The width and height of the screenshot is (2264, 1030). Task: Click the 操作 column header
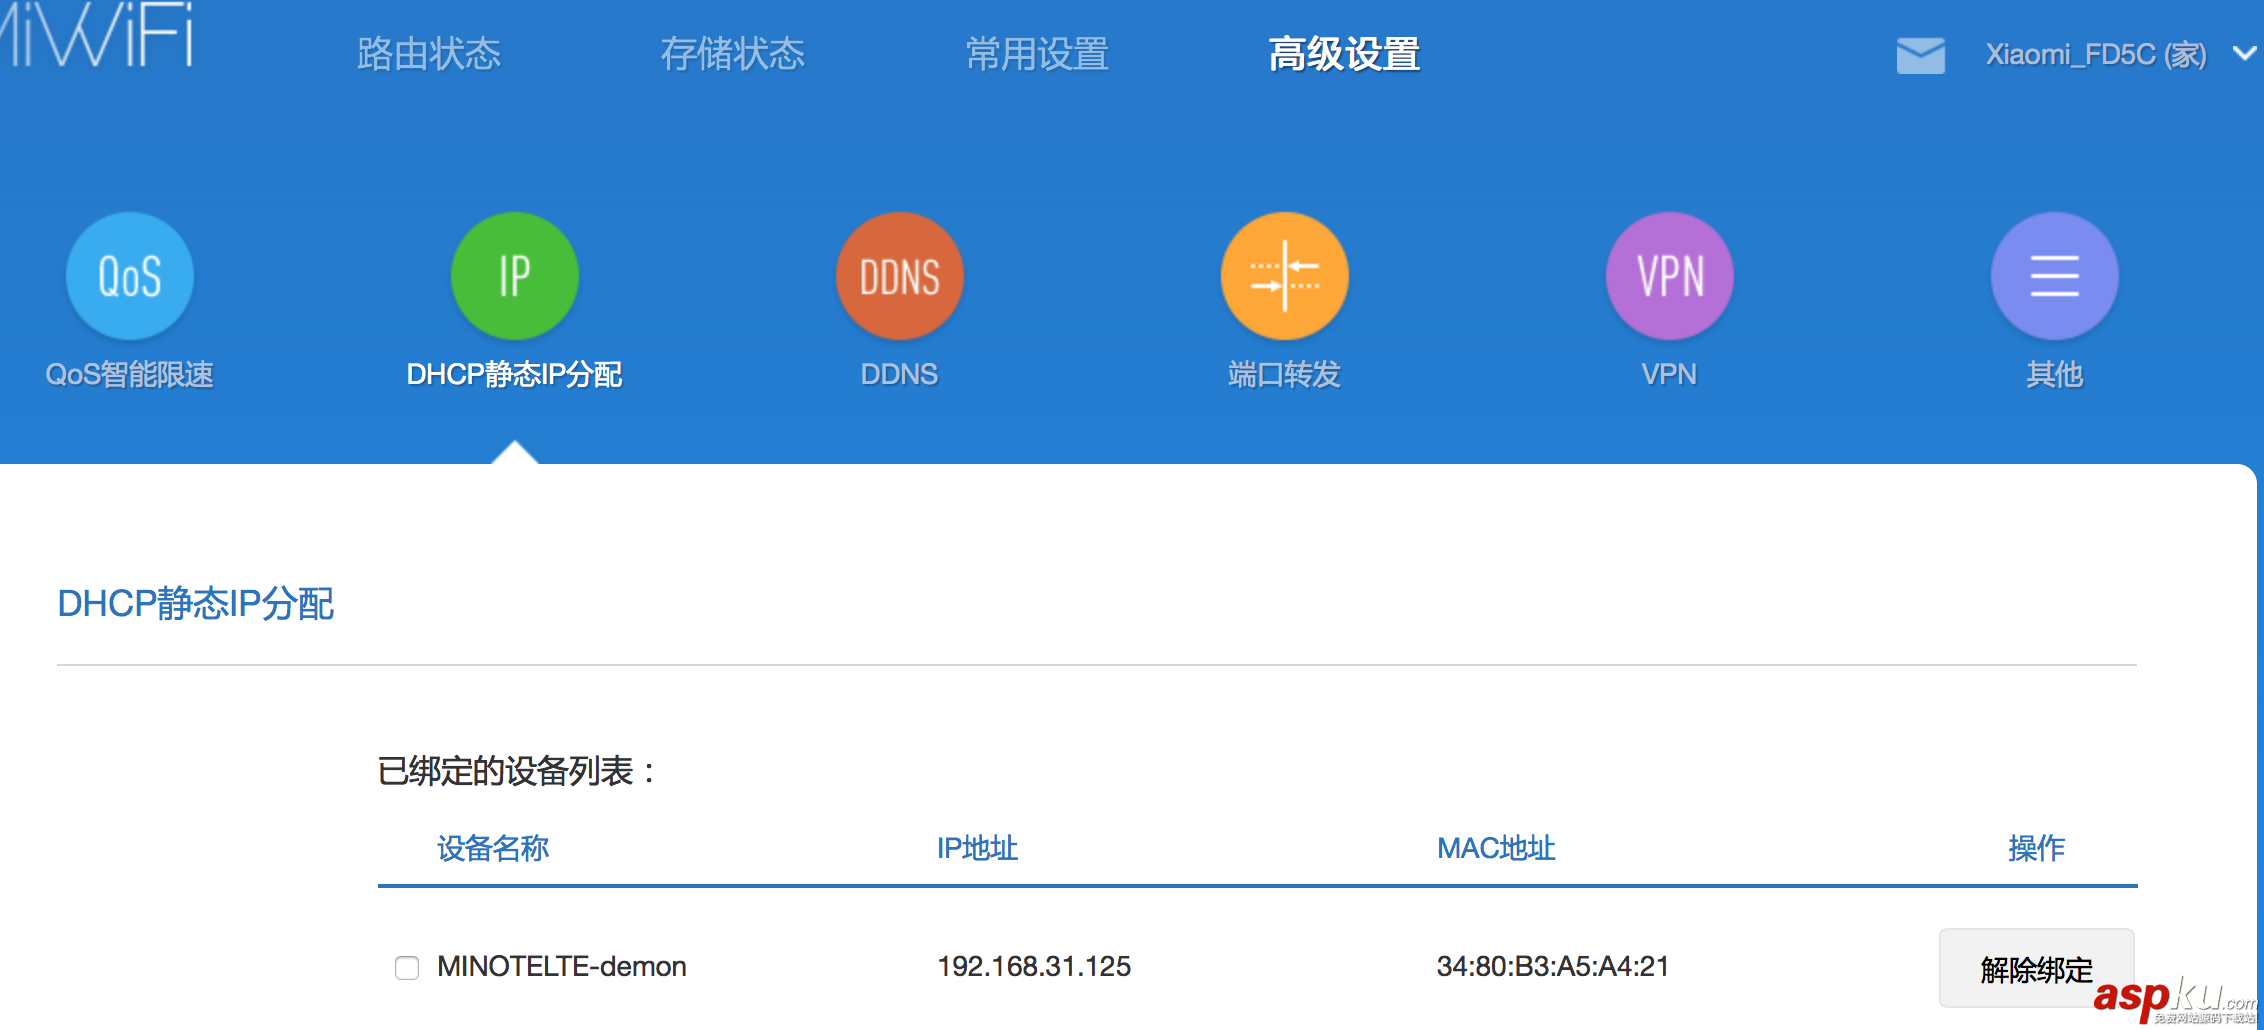2037,848
